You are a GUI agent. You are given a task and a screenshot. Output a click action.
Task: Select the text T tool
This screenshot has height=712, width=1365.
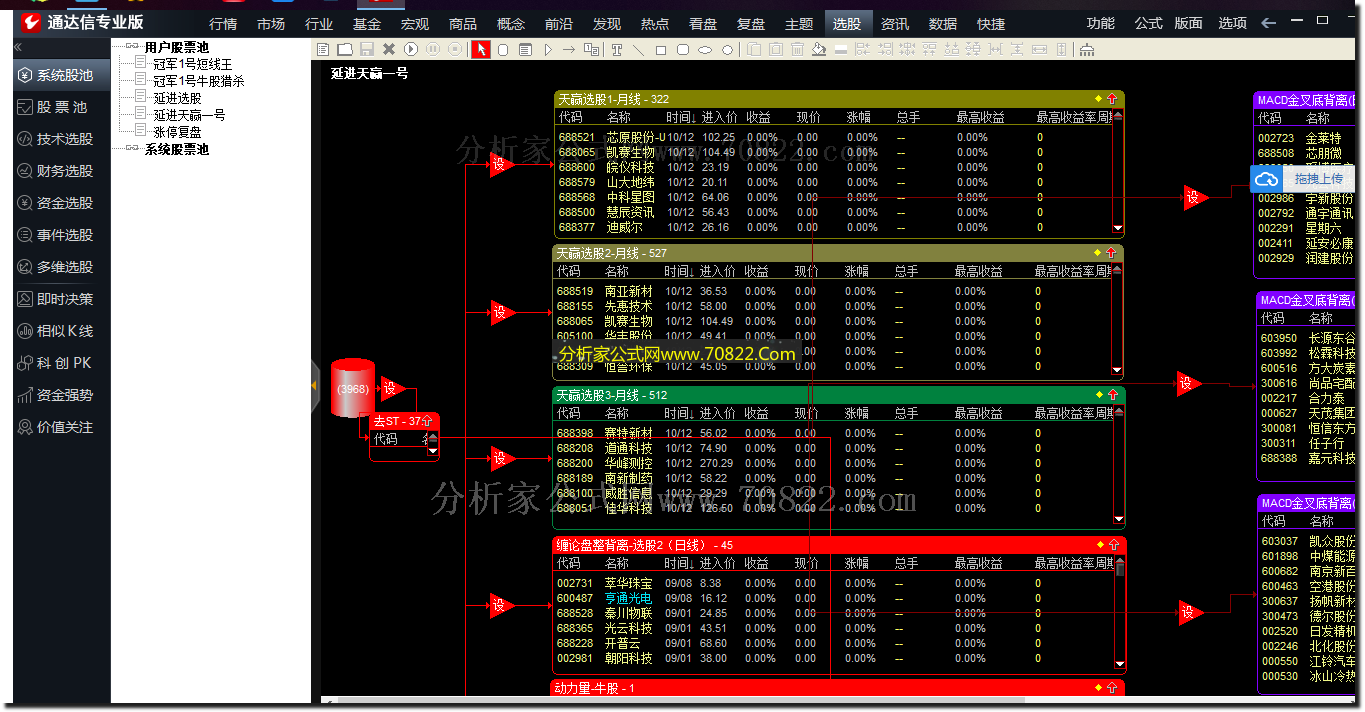(617, 49)
